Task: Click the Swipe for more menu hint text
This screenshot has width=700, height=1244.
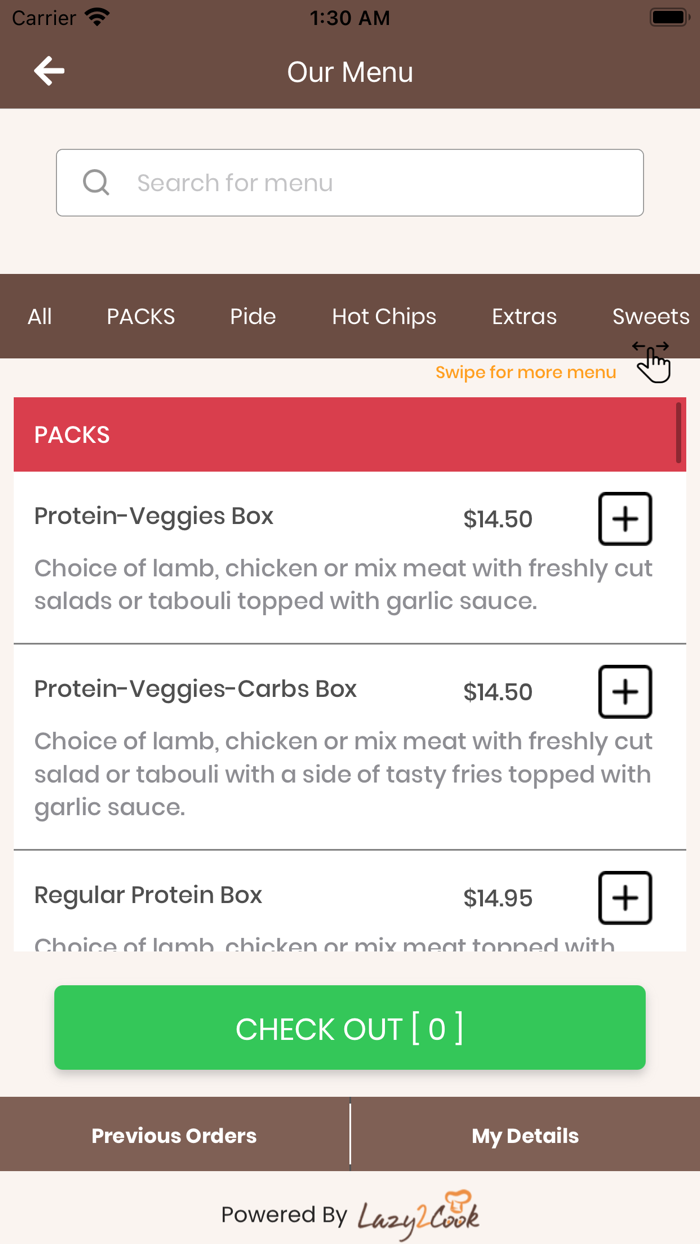Action: click(x=526, y=371)
